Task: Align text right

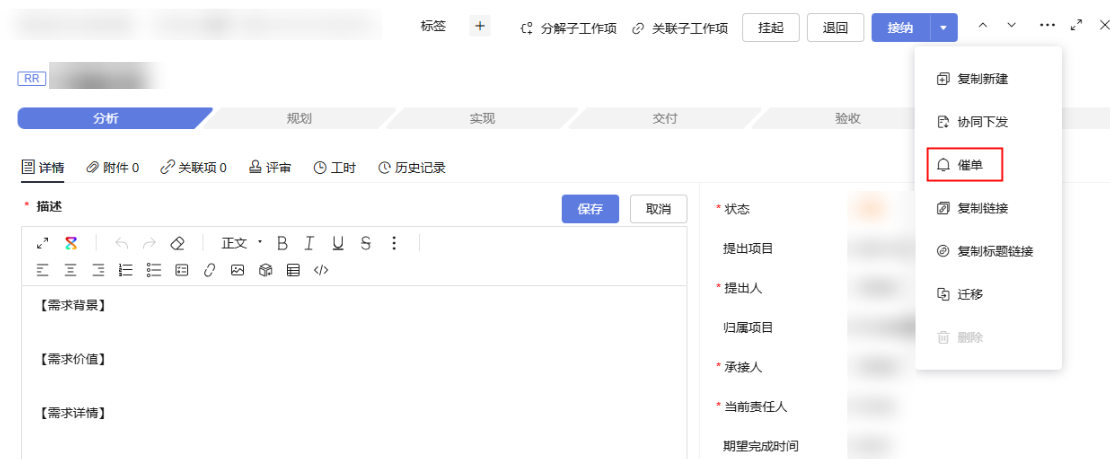Action: pos(98,270)
